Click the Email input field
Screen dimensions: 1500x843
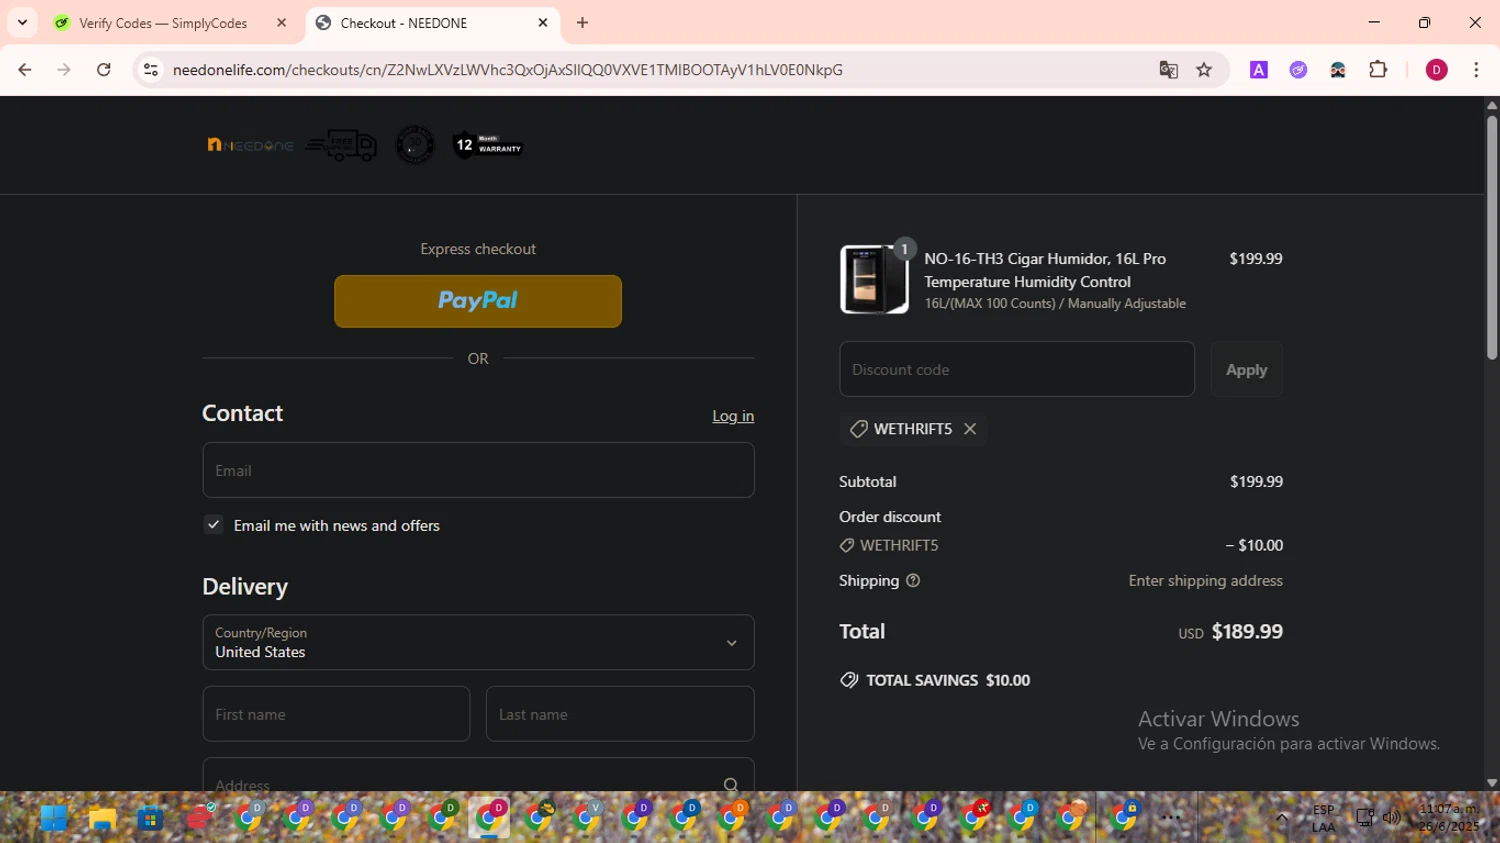click(478, 470)
